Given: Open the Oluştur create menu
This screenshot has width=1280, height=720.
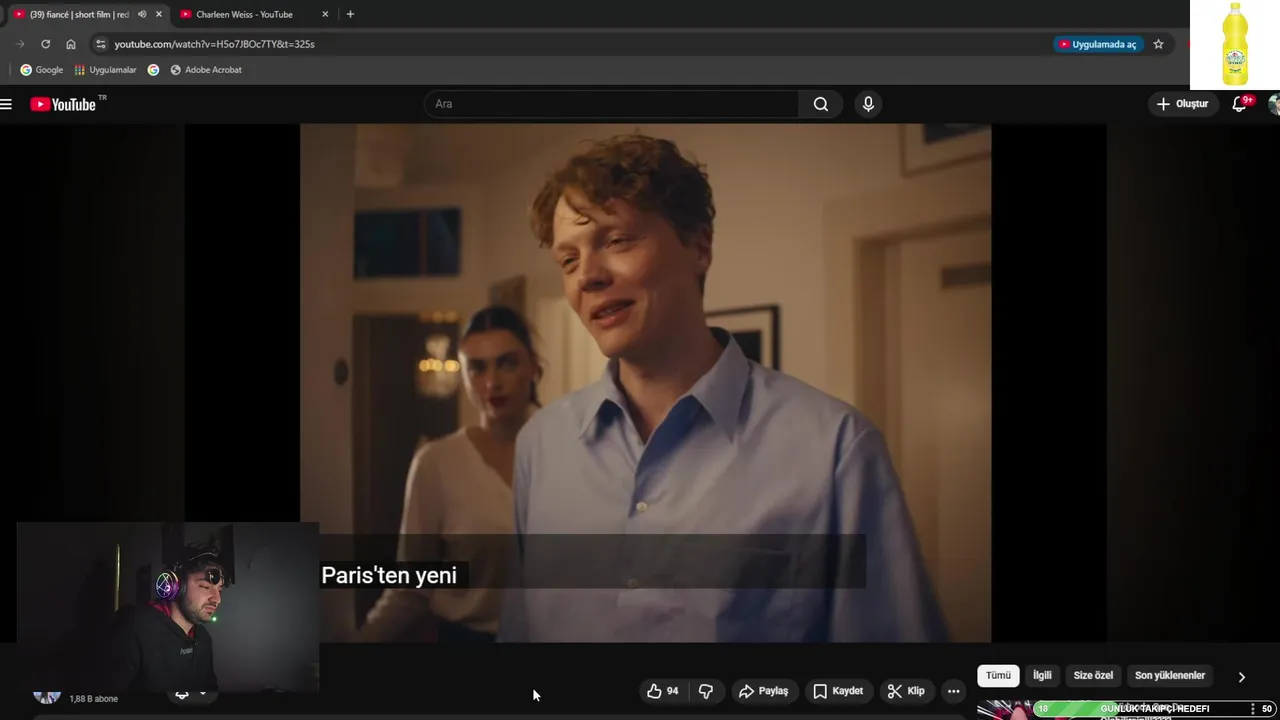Looking at the screenshot, I should [x=1183, y=104].
